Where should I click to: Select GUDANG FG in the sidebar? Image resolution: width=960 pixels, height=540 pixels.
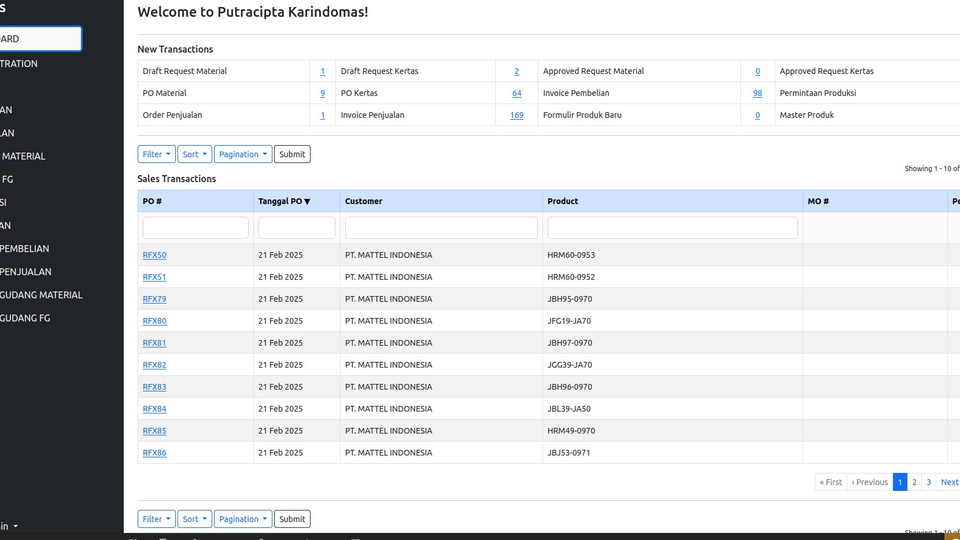click(x=25, y=318)
